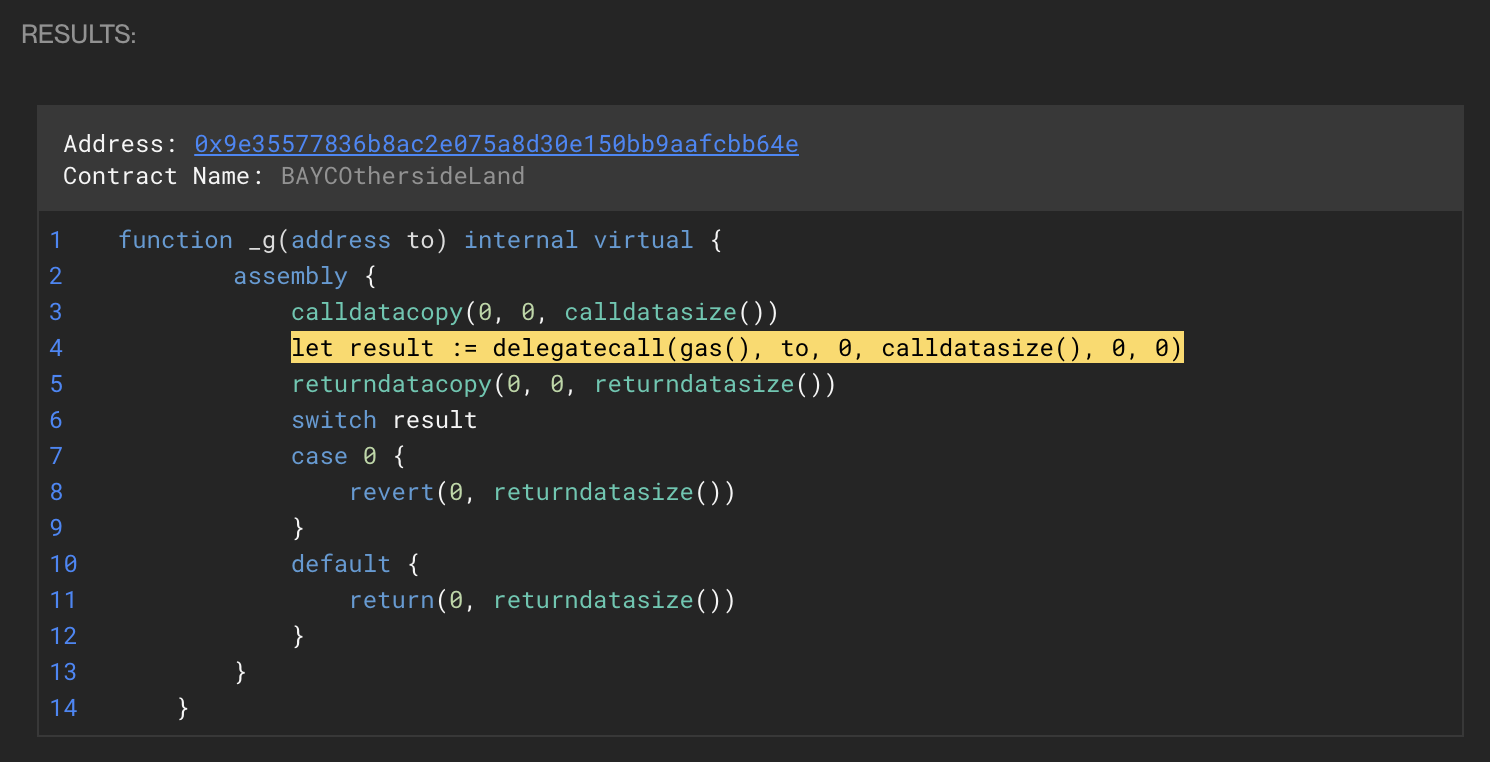Click the calldatacopy call on line 3
This screenshot has height=762, width=1490.
pos(377,312)
